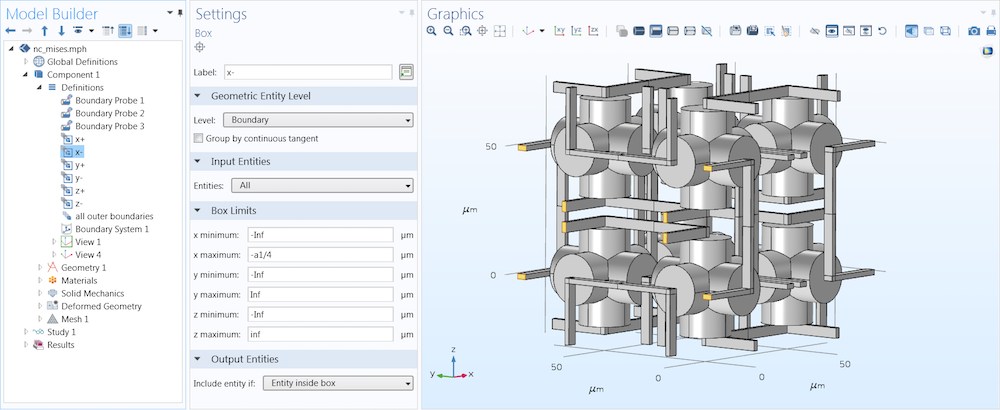Click the label options button beside Label field
This screenshot has height=410, width=1000.
click(406, 72)
